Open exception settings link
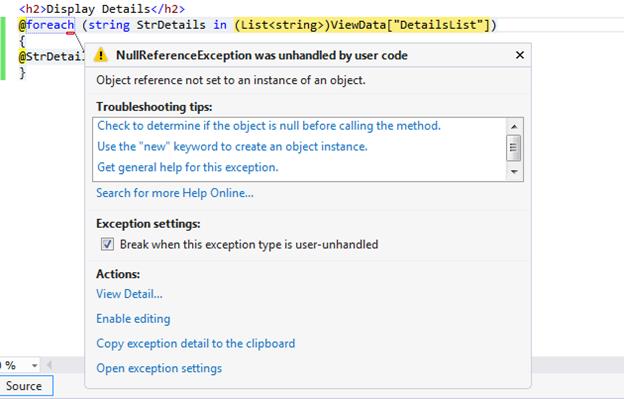The width and height of the screenshot is (624, 399). (159, 368)
